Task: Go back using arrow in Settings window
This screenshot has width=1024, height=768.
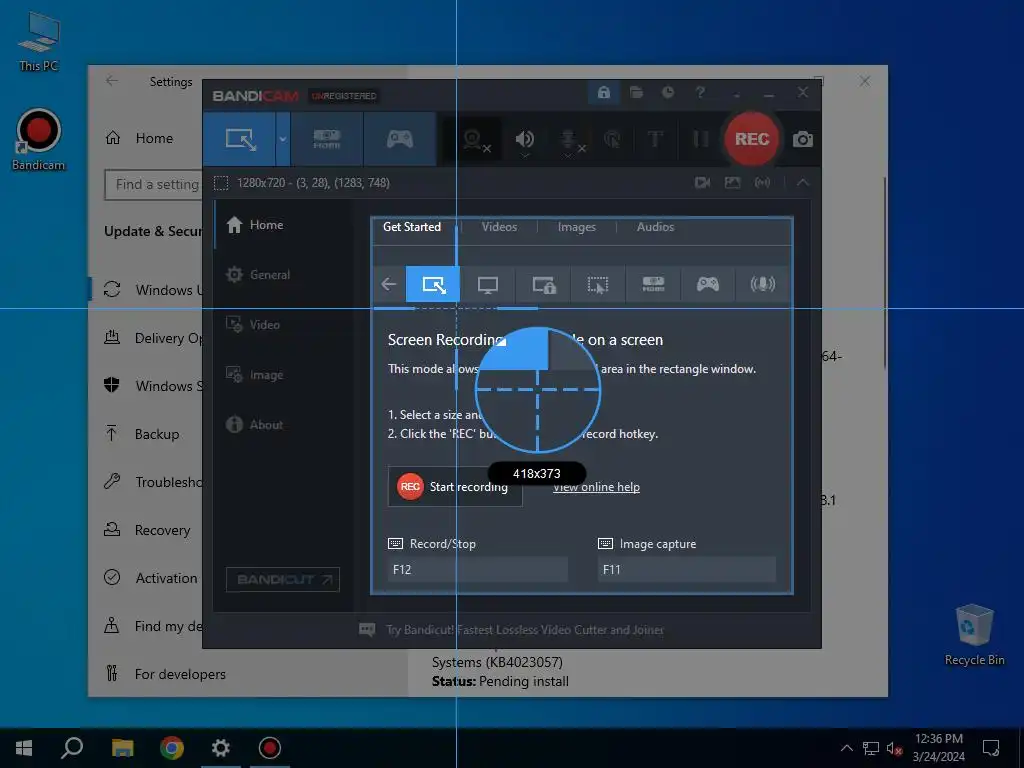Action: pyautogui.click(x=112, y=81)
